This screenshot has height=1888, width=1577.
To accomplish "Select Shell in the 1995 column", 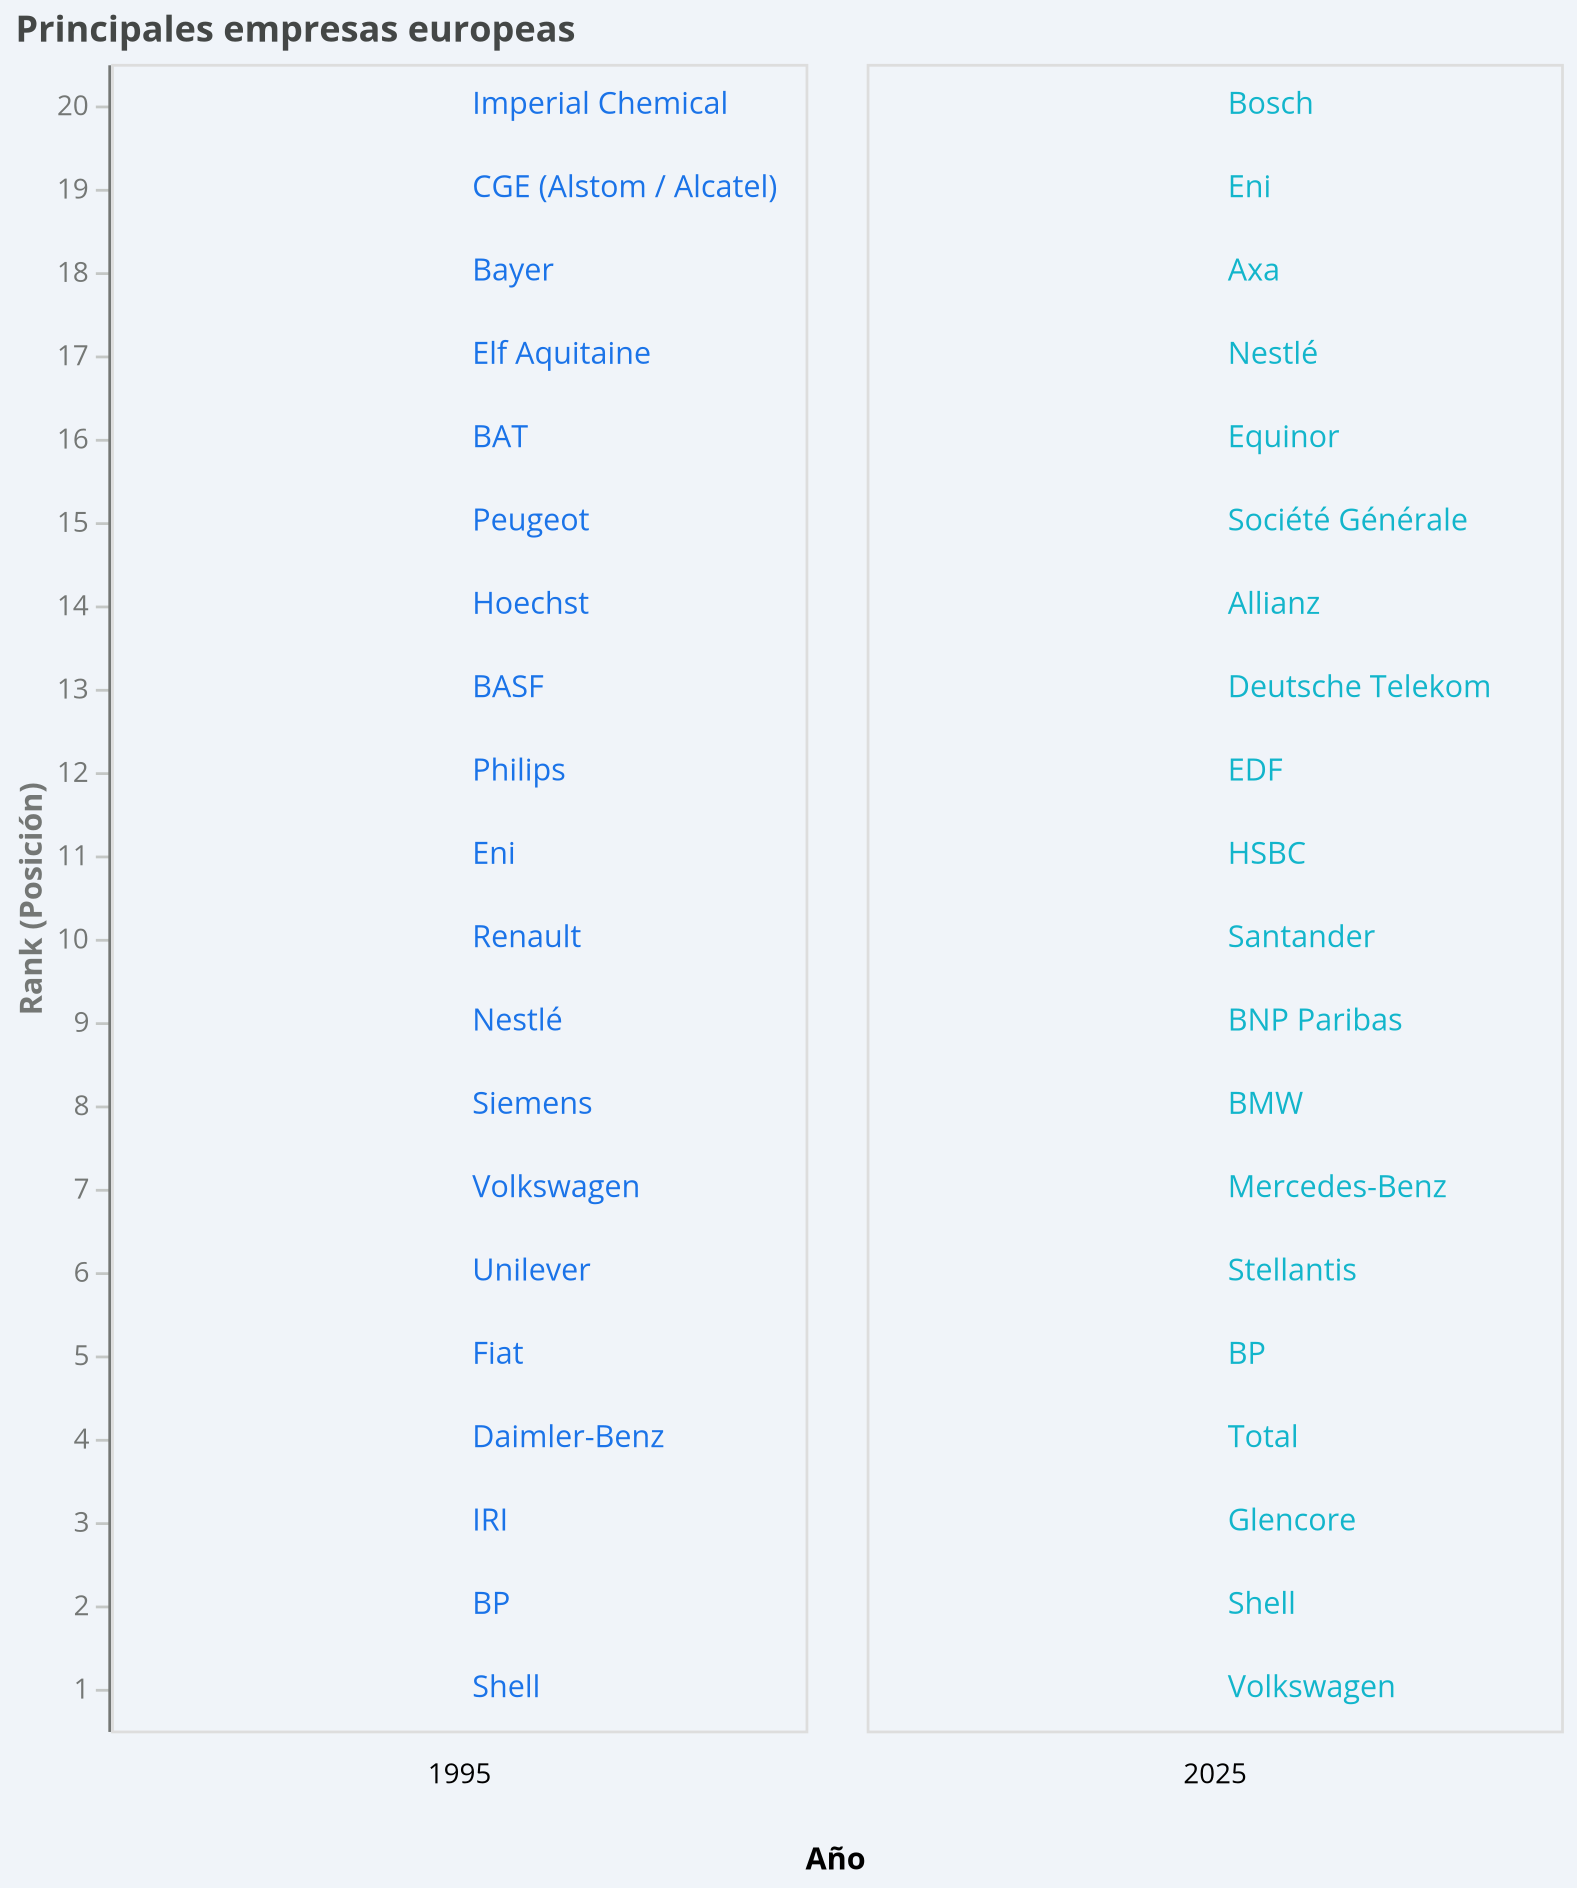I will click(x=506, y=1687).
